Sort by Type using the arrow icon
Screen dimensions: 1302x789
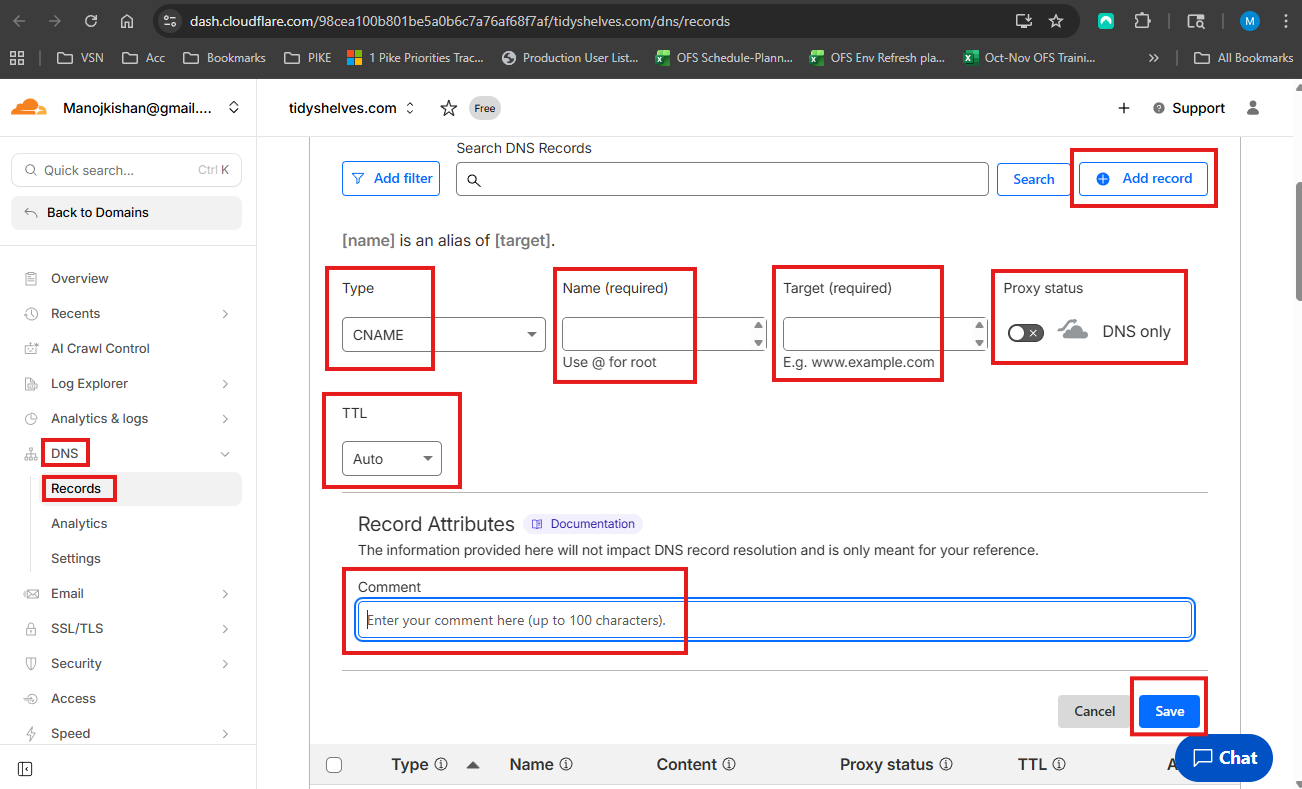(x=473, y=765)
